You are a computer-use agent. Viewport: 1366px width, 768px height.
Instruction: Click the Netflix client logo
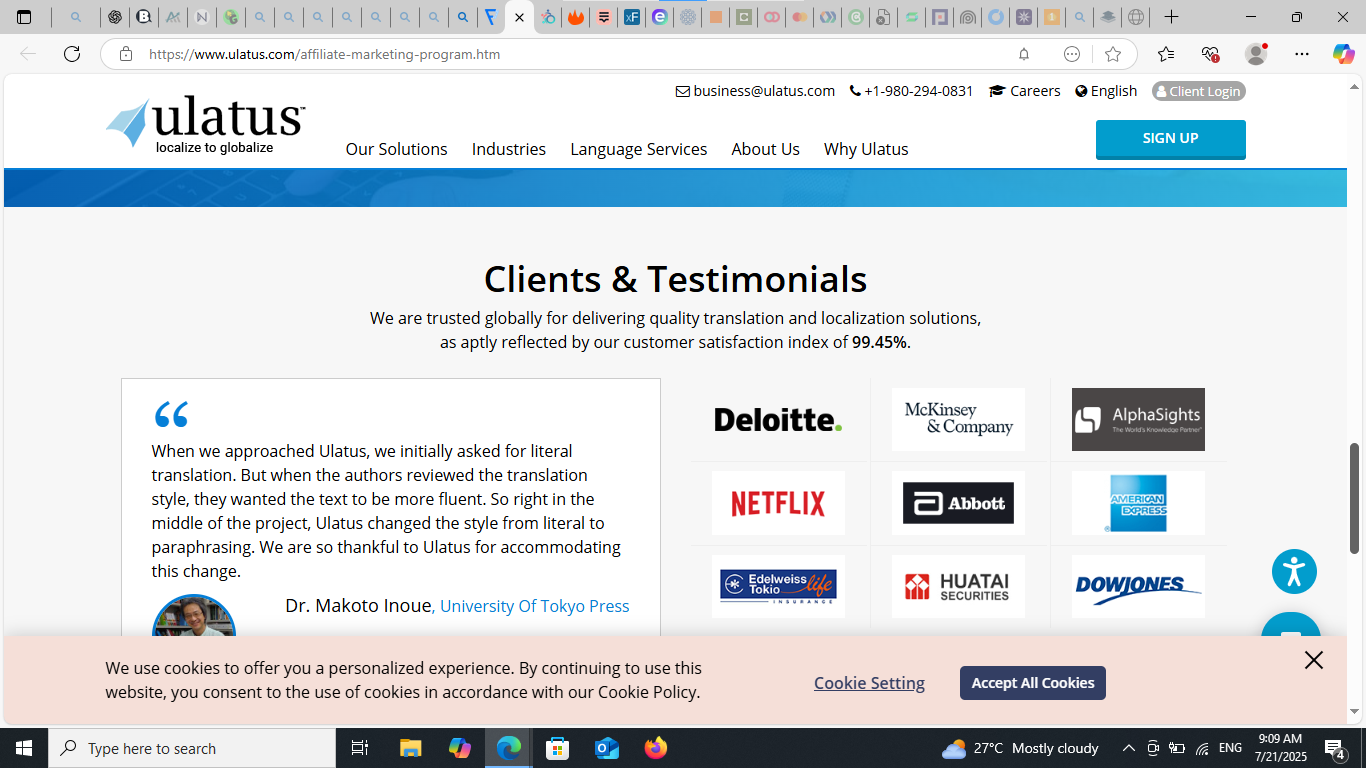tap(778, 503)
